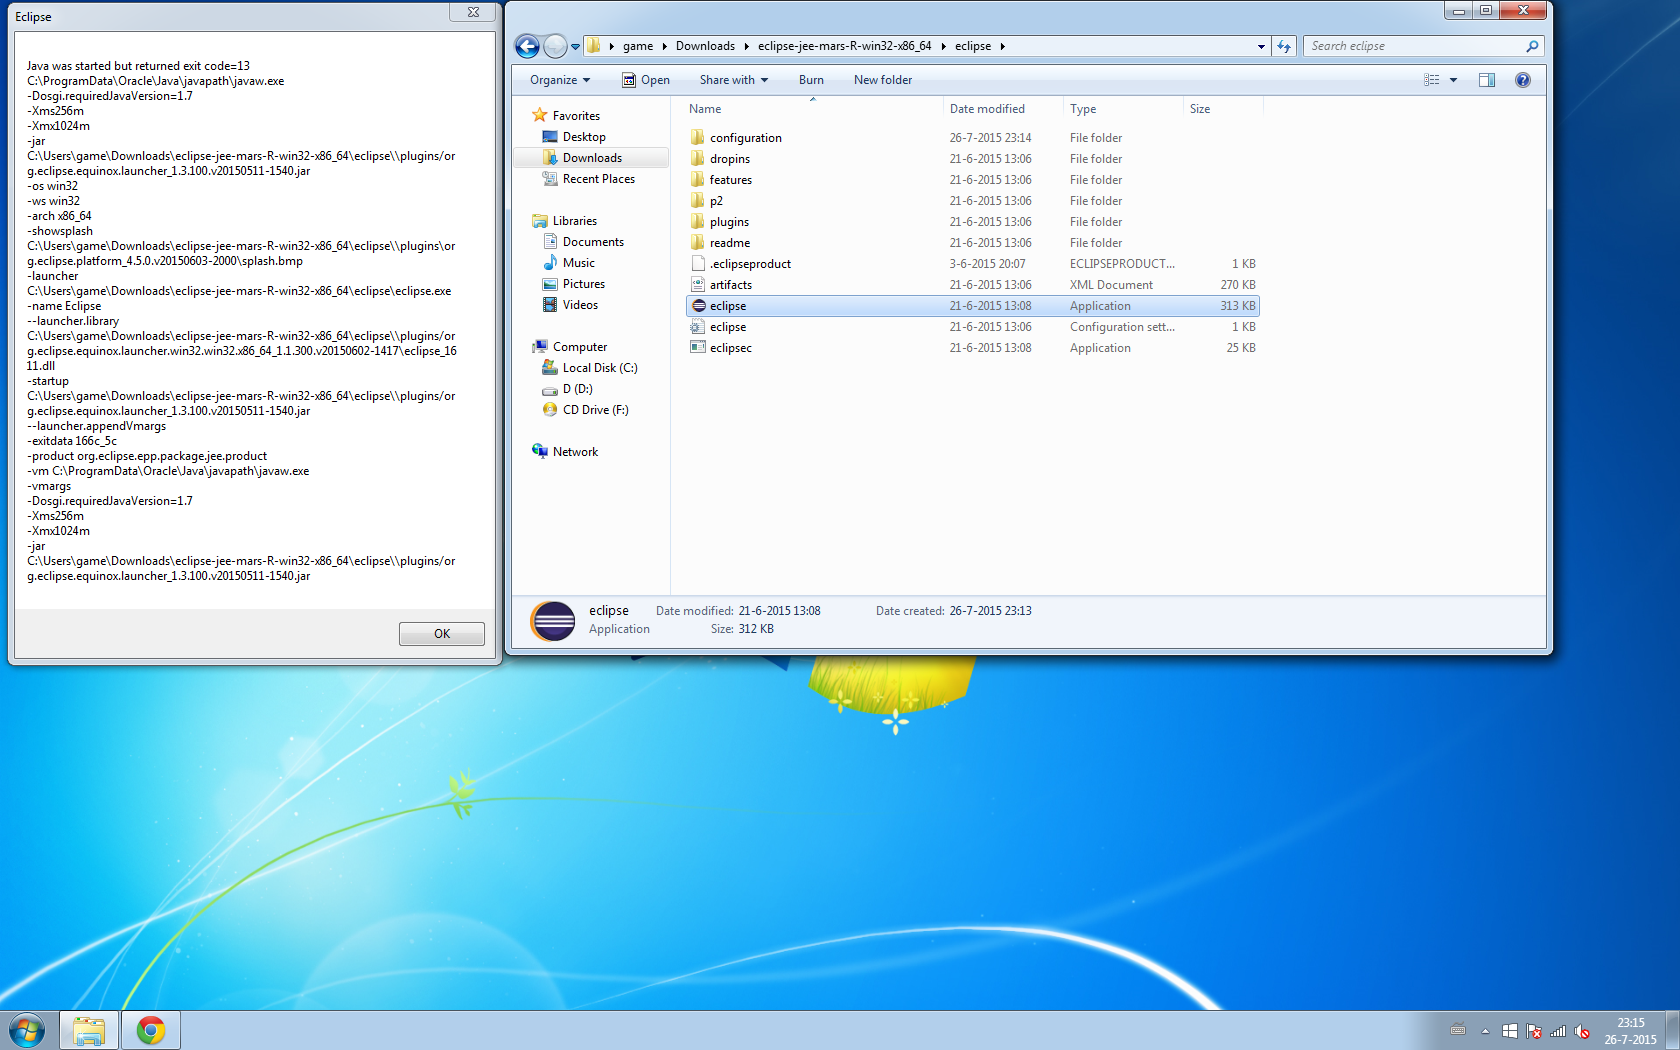Show hidden icons in system tray

click(x=1485, y=1031)
